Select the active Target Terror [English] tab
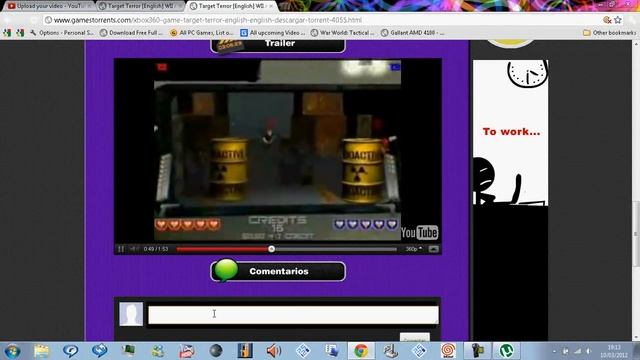640x360 pixels. [231, 6]
